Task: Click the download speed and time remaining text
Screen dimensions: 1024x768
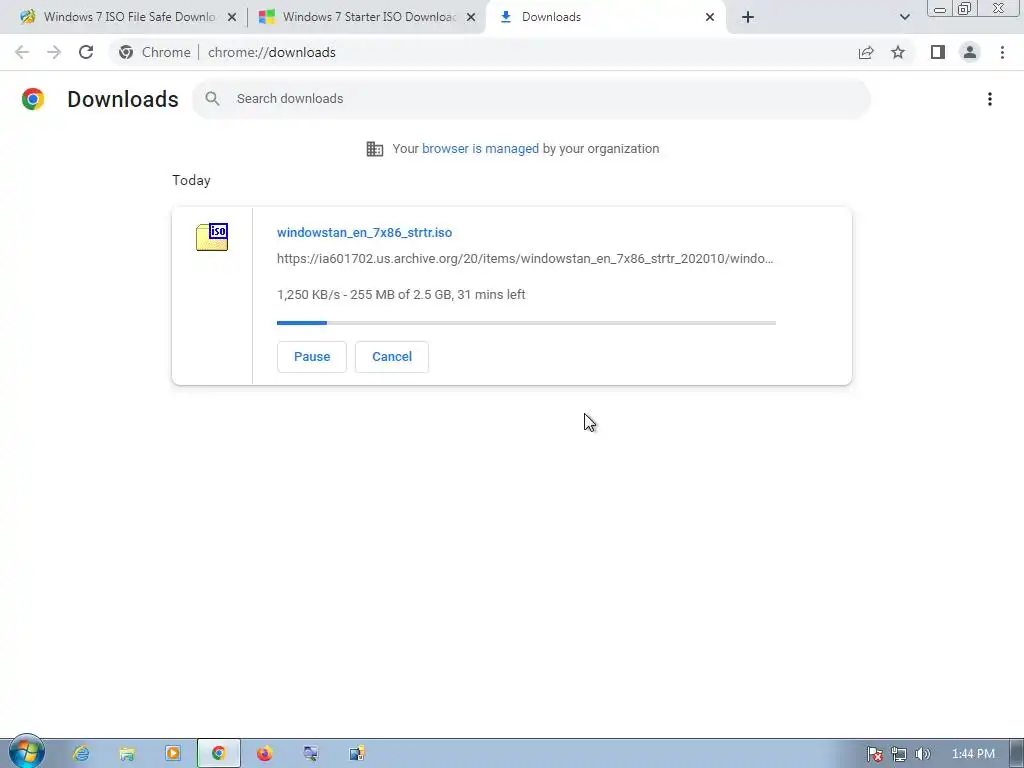Action: pos(401,295)
